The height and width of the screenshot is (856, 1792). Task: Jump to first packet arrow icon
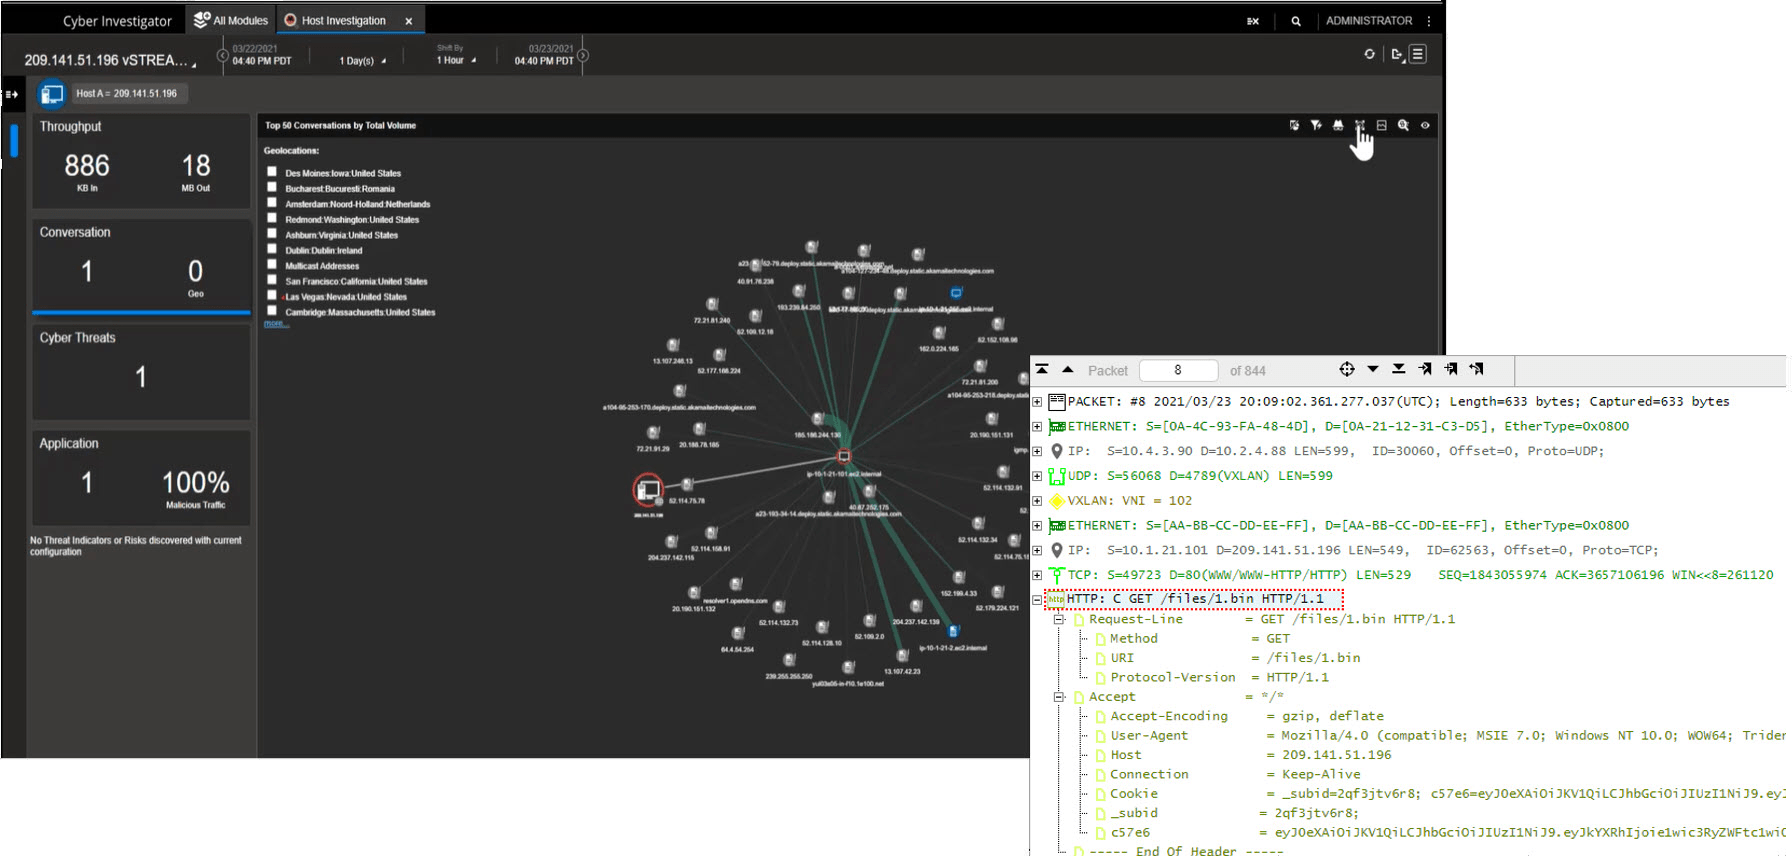pos(1042,370)
